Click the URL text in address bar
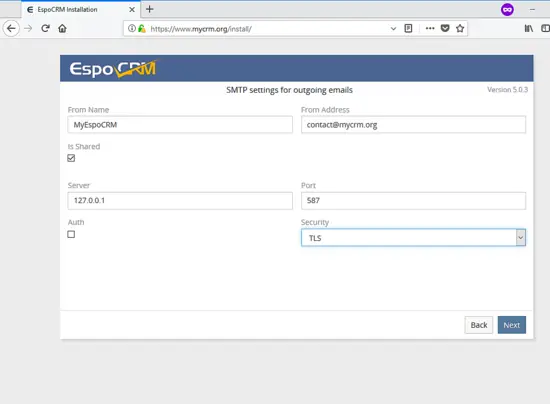The width and height of the screenshot is (550, 404). tap(201, 29)
